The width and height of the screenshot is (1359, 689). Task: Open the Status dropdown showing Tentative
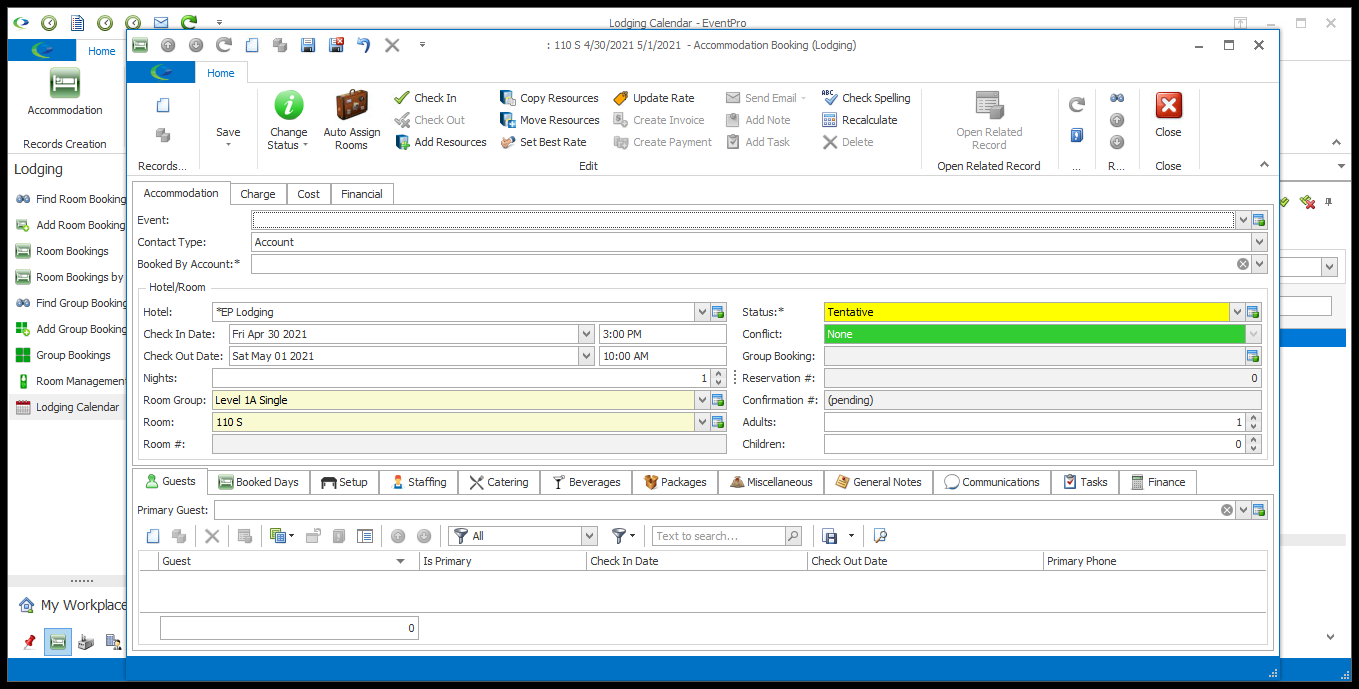pyautogui.click(x=1237, y=312)
